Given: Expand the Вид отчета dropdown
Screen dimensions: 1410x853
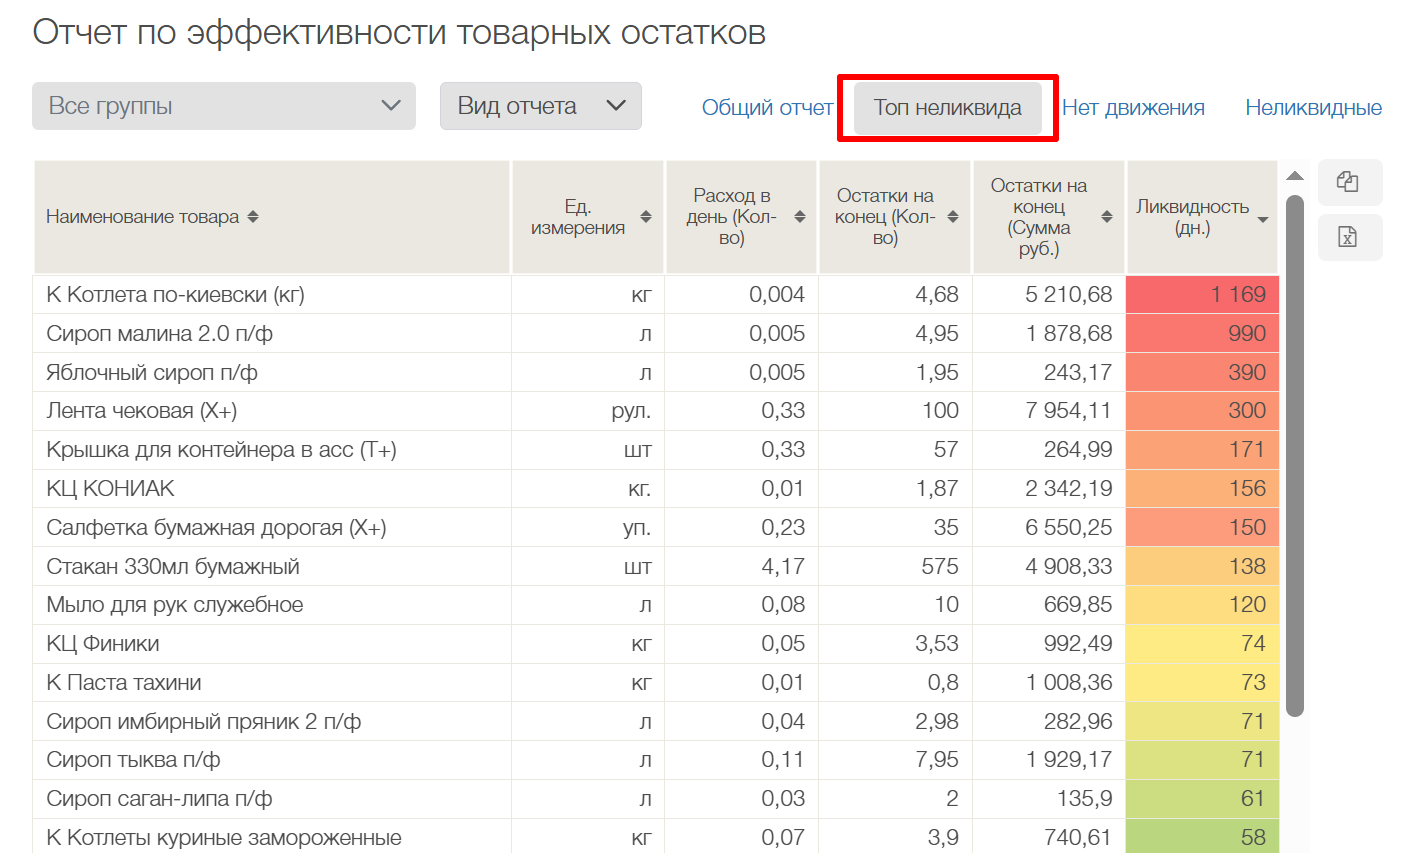Looking at the screenshot, I should coord(540,106).
